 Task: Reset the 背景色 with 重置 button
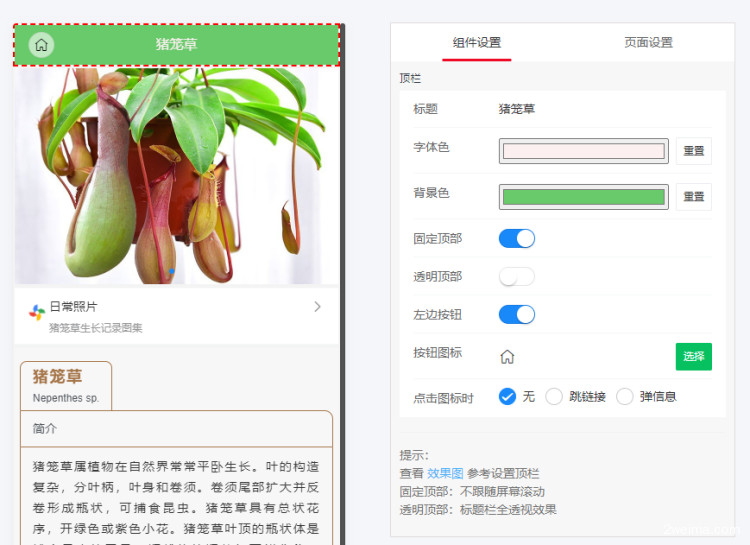point(693,197)
